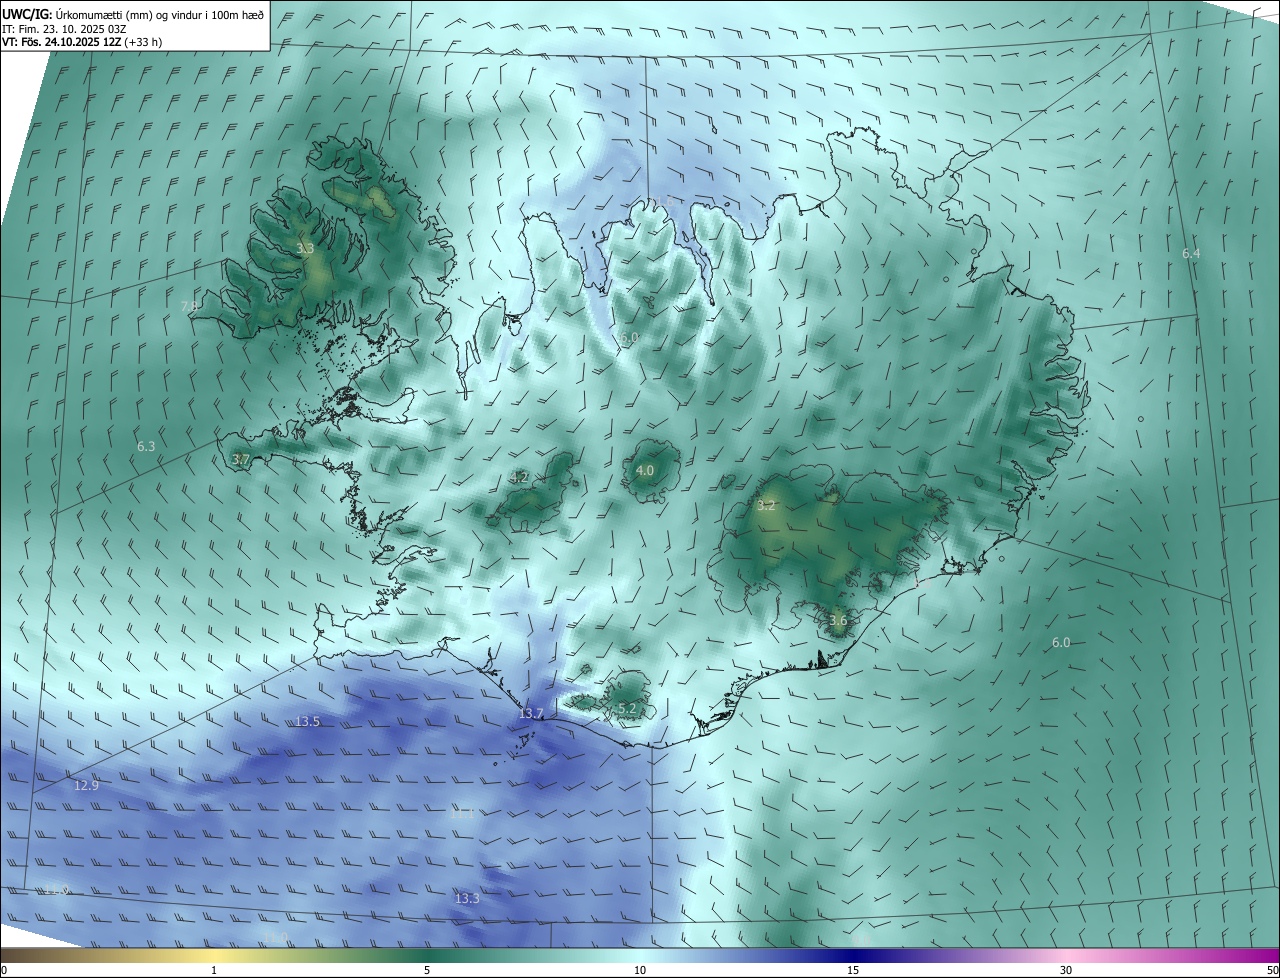The height and width of the screenshot is (978, 1280).
Task: Click the title "Úrkomumætti (mm) og vindur í 100m hæð"
Action: pos(161,15)
